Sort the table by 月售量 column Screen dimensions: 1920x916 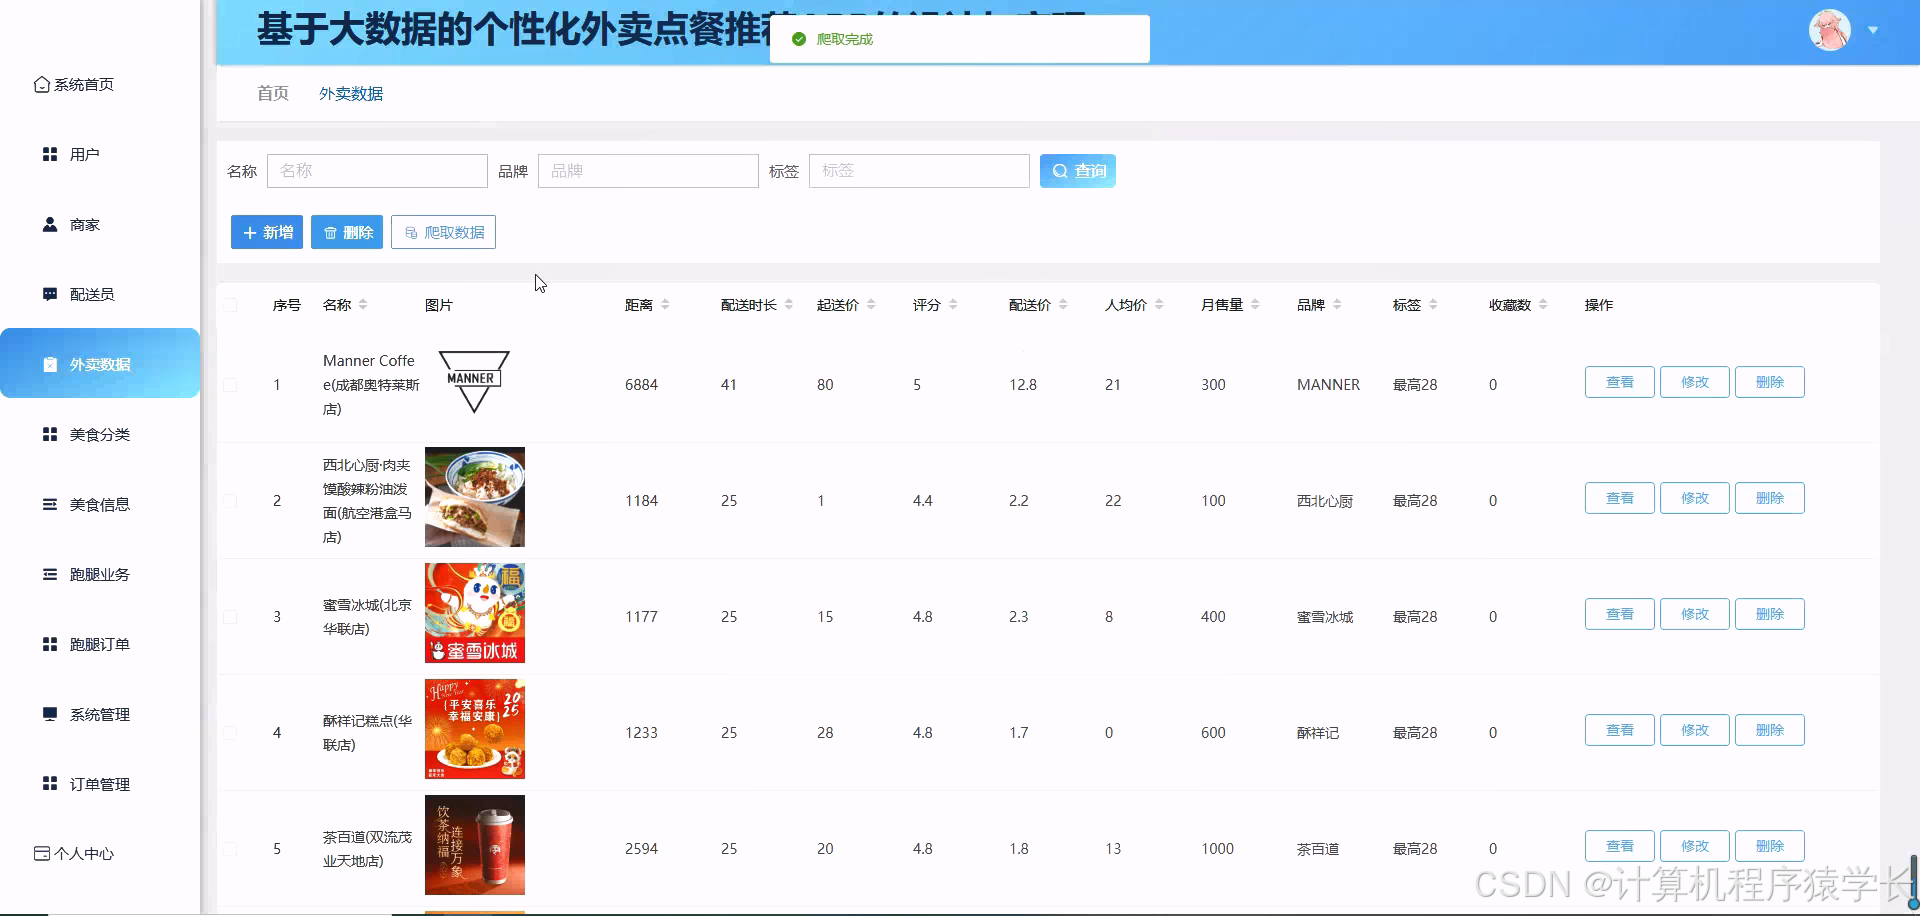pyautogui.click(x=1255, y=305)
